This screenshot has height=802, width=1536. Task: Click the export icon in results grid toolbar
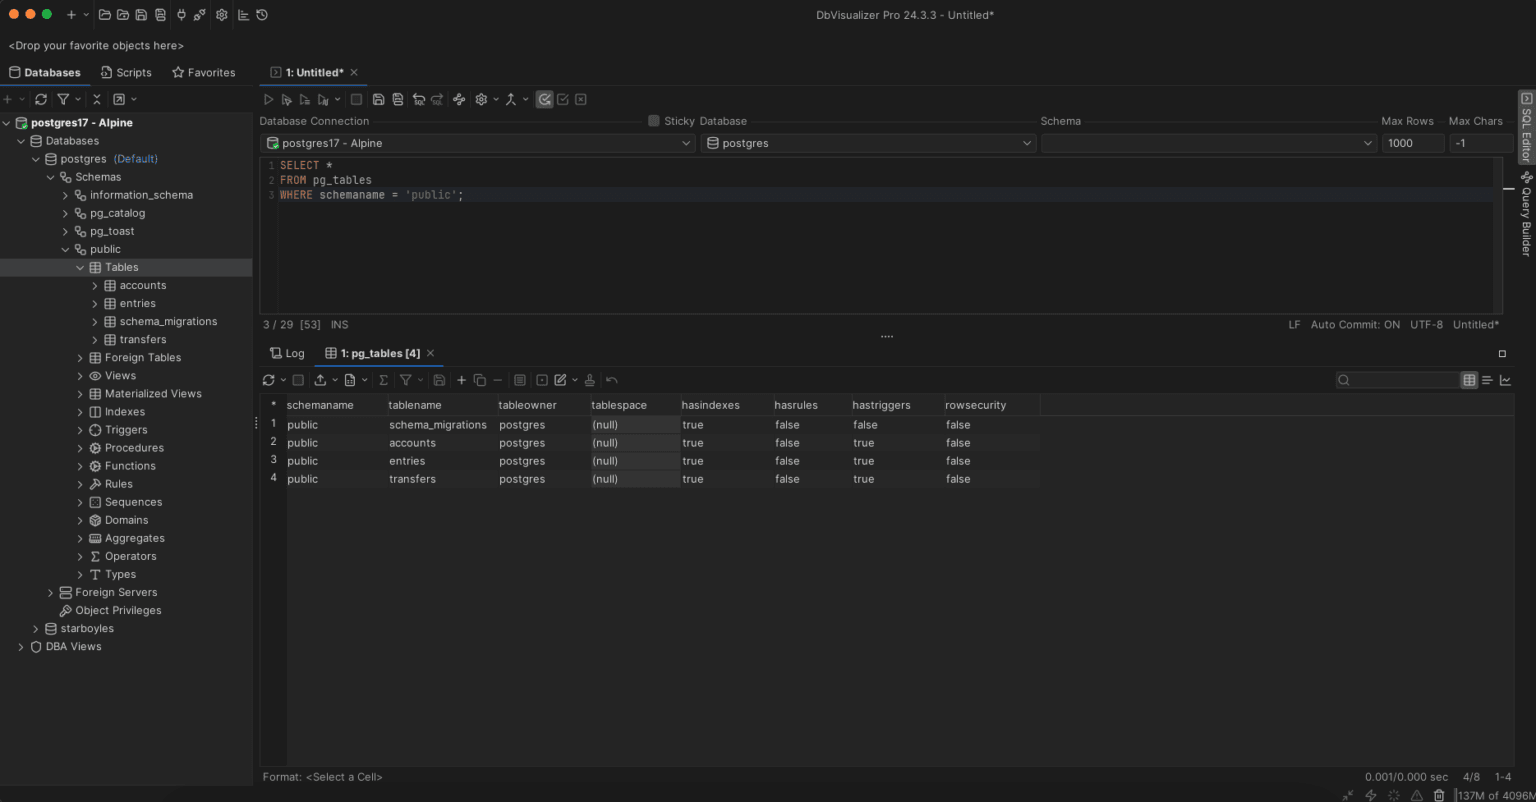[x=321, y=380]
